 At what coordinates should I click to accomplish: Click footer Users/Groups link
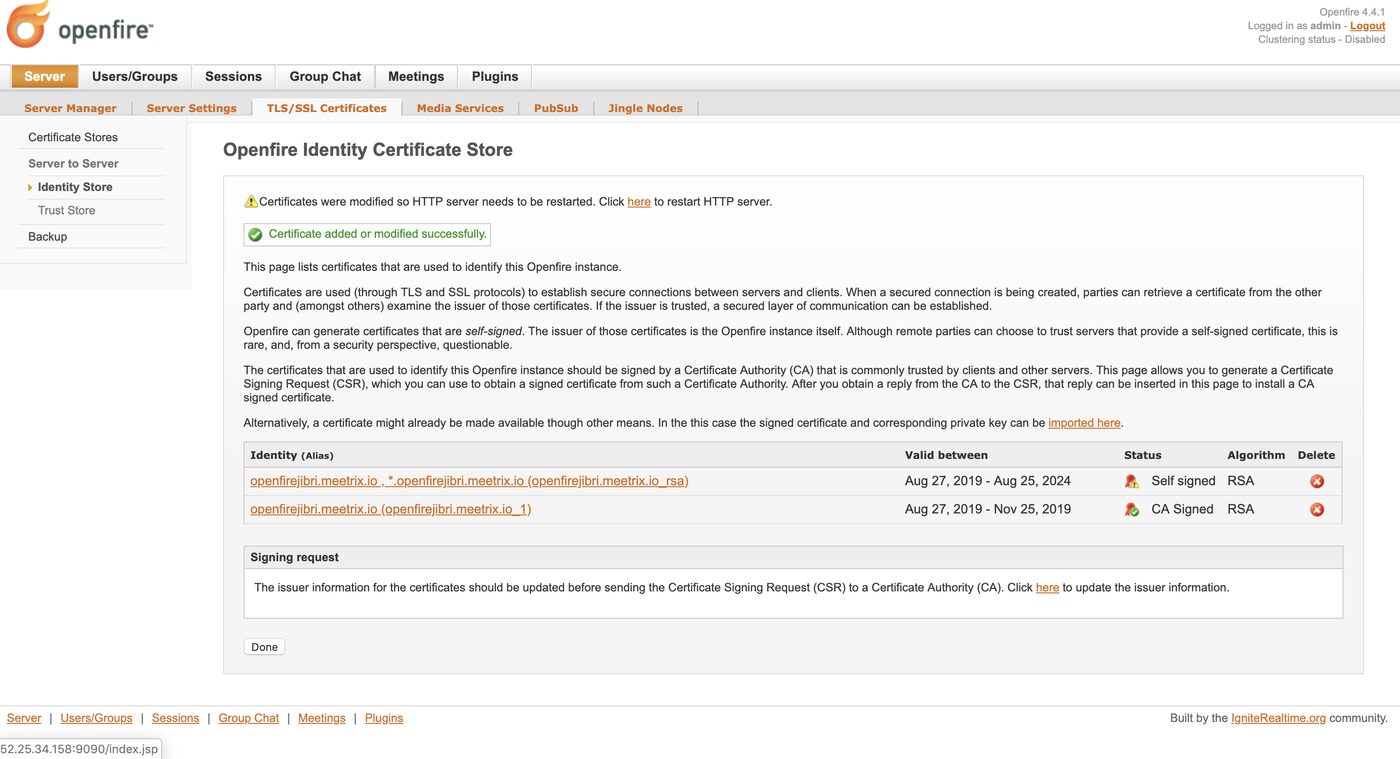pyautogui.click(x=96, y=718)
